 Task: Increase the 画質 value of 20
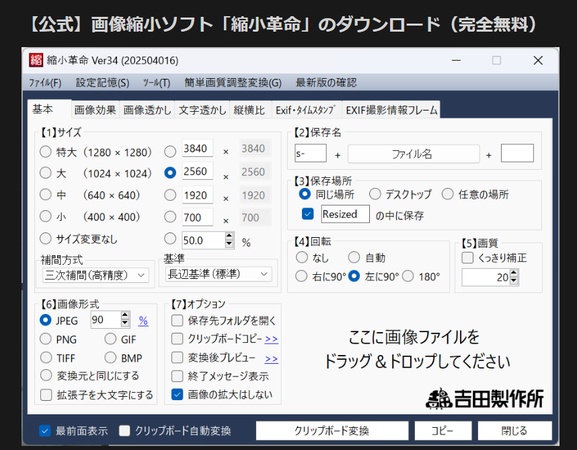[514, 273]
